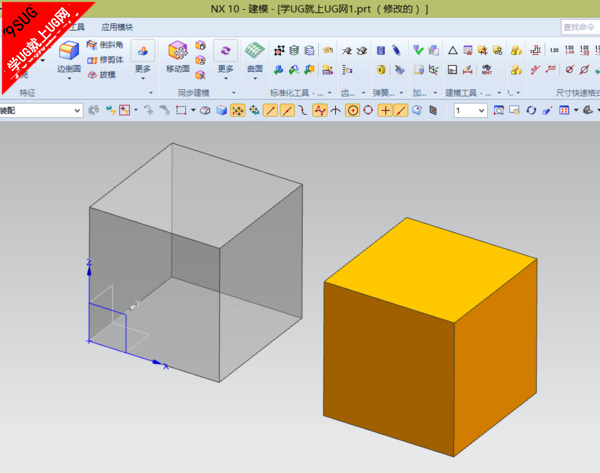Image resolution: width=600 pixels, height=473 pixels.
Task: Expand the 建模工具 group arrow
Action: coord(499,93)
